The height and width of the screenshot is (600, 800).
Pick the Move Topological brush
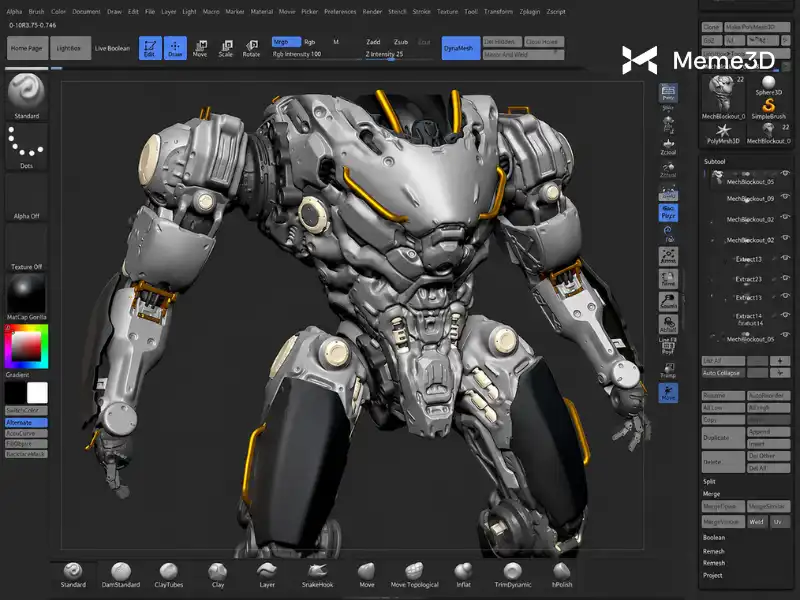pos(414,574)
